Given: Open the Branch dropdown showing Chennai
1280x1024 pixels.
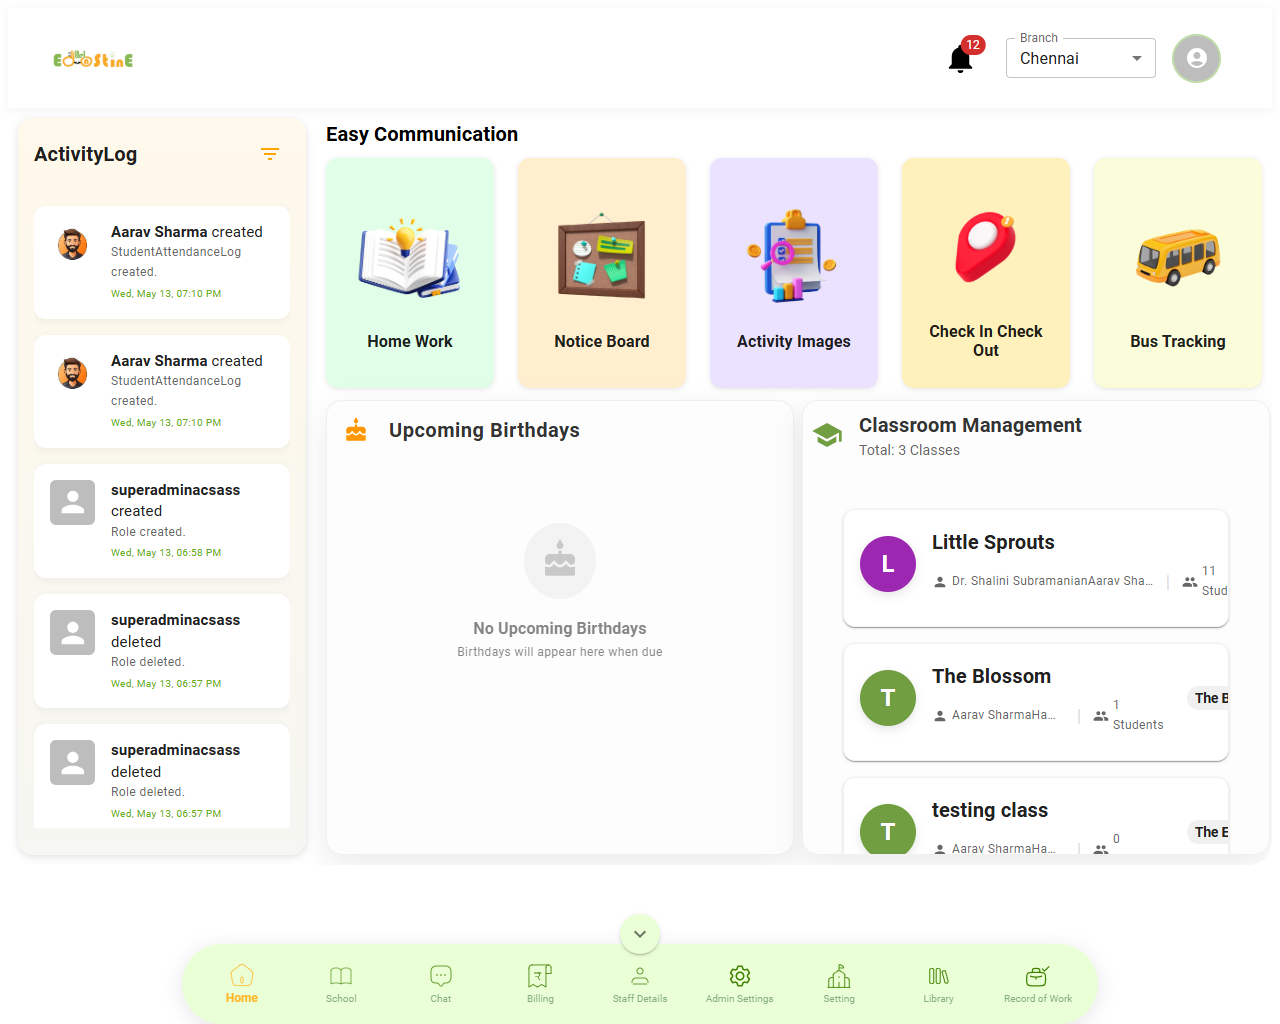Looking at the screenshot, I should [1080, 58].
